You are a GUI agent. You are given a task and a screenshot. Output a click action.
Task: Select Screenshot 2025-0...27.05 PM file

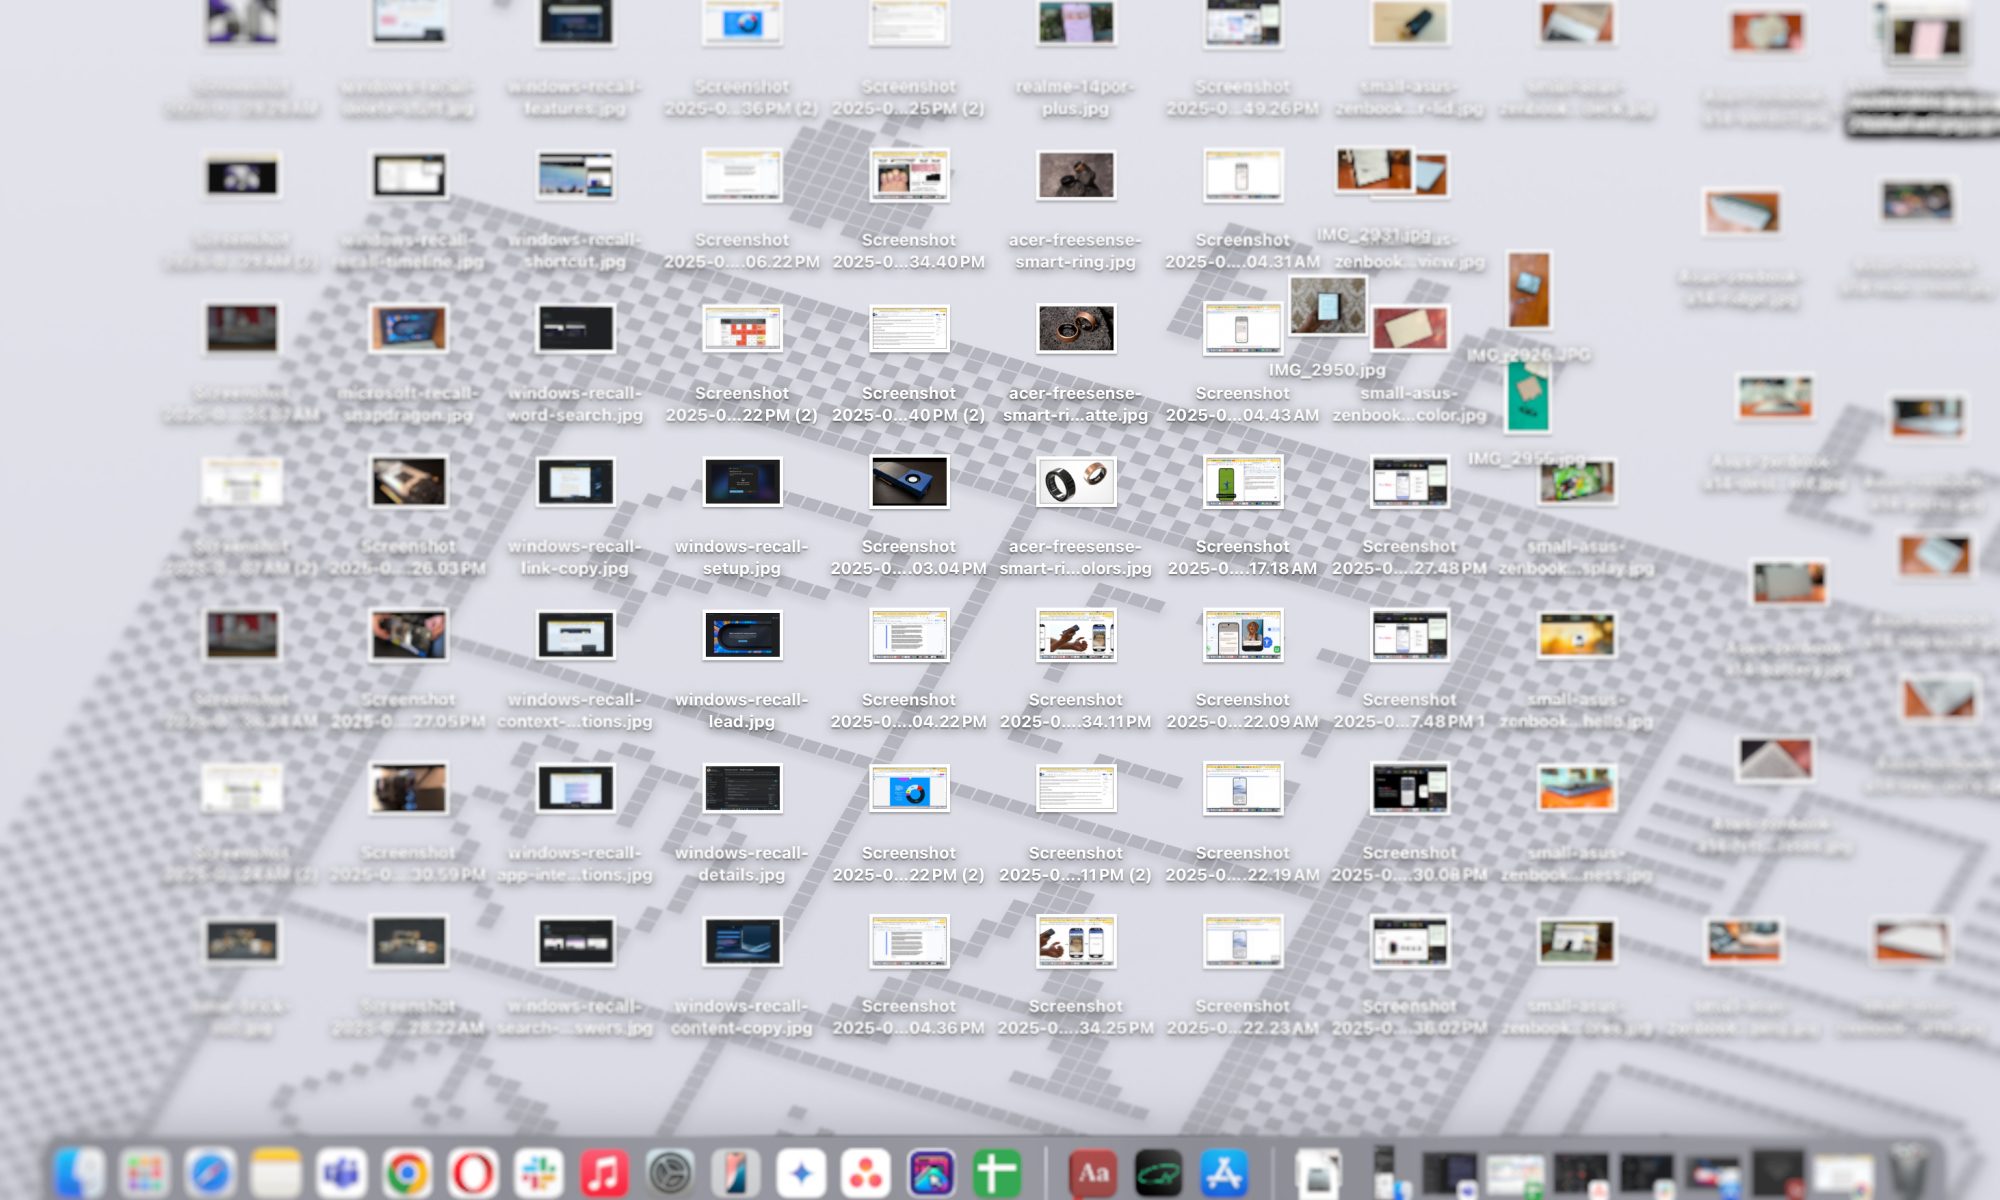(408, 635)
